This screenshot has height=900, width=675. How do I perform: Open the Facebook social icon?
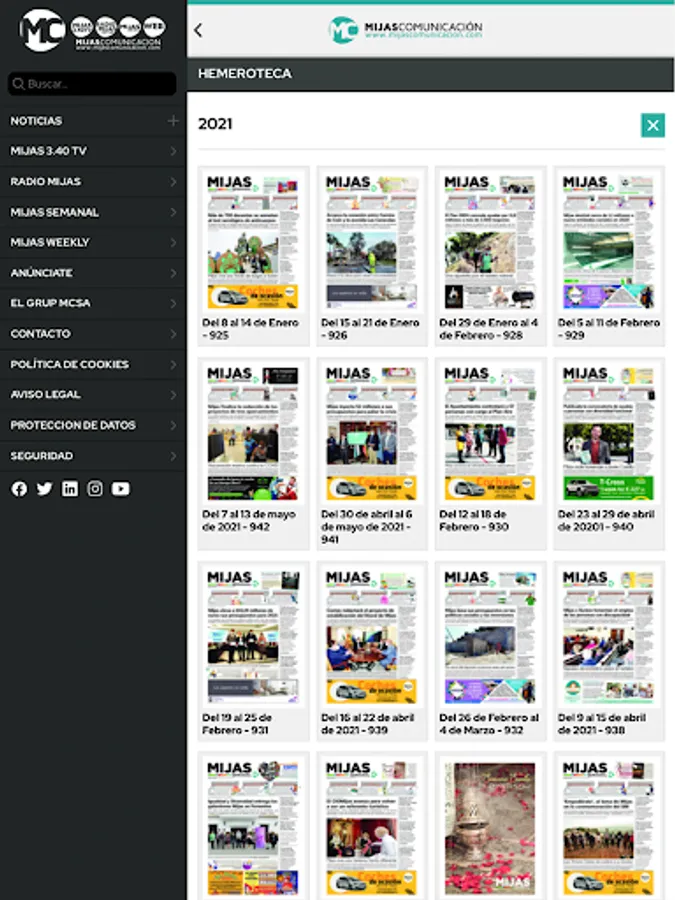point(20,488)
